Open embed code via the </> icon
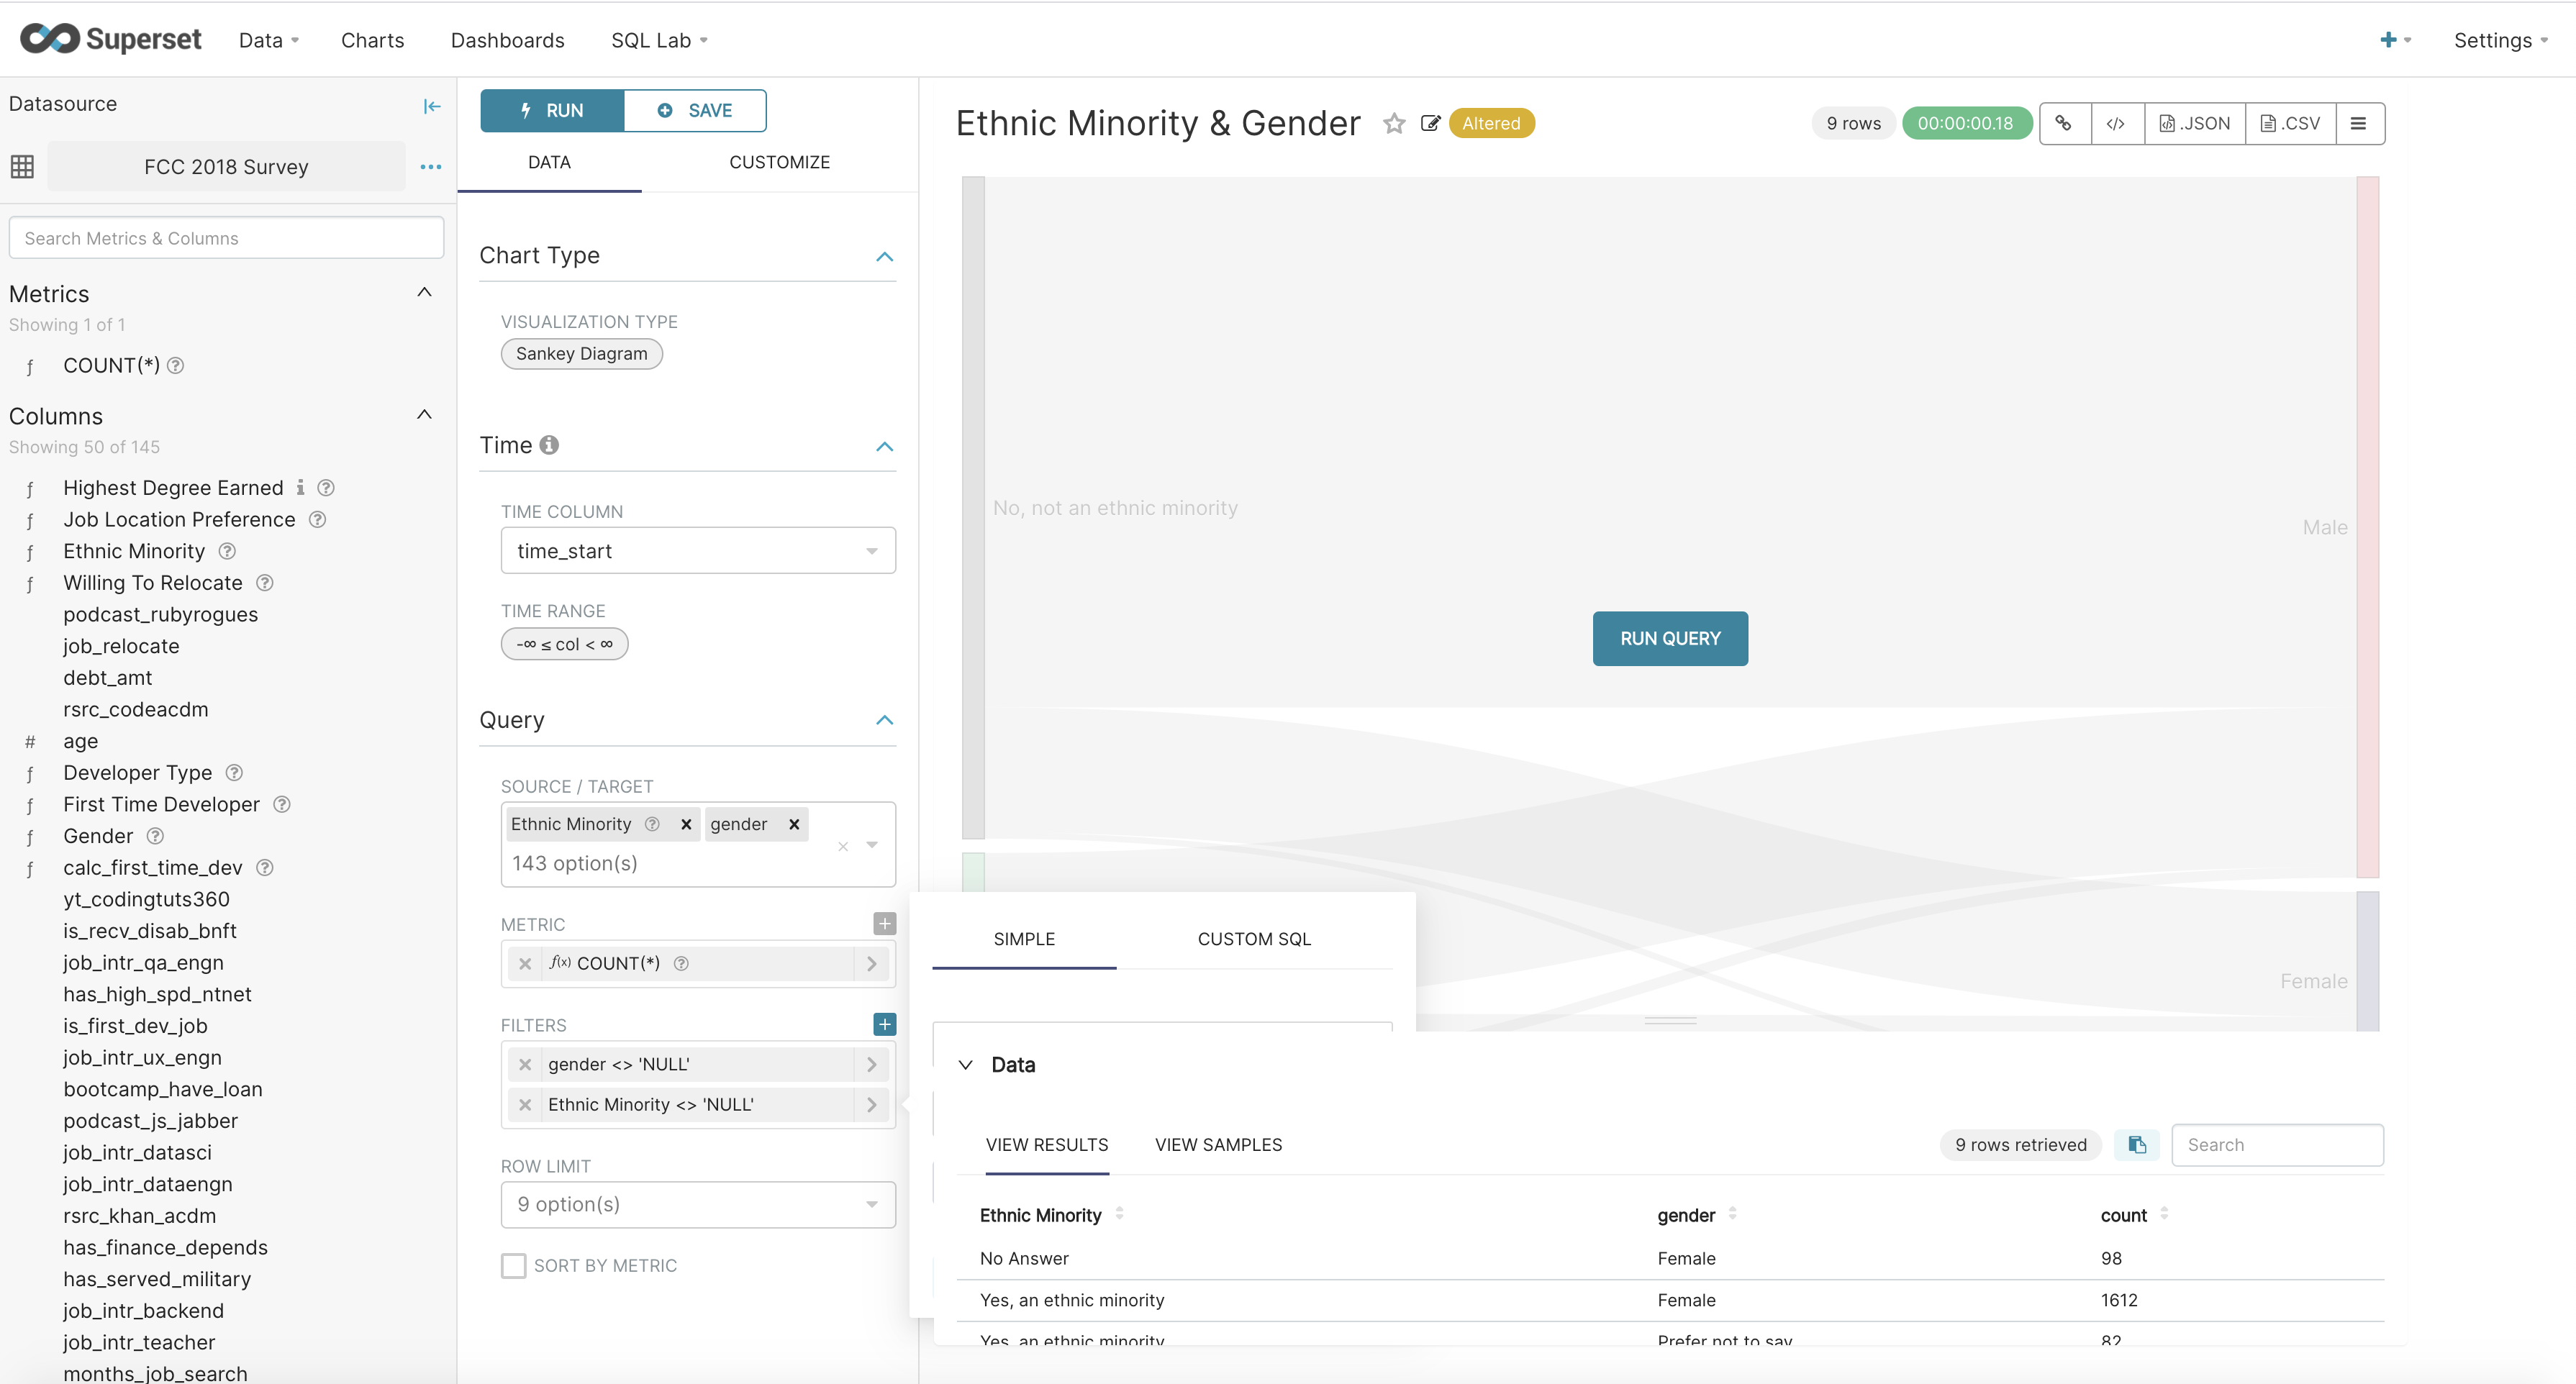Image resolution: width=2576 pixels, height=1384 pixels. (2116, 123)
